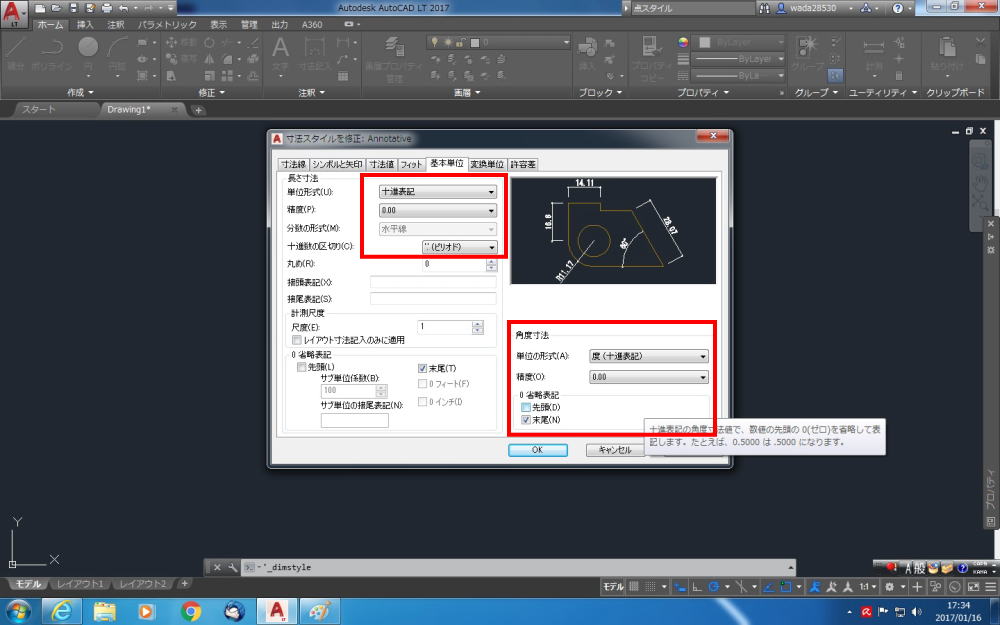The height and width of the screenshot is (625, 1000).
Task: Uncheck the linear 末尾(T) zero suppression box
Action: [x=422, y=368]
